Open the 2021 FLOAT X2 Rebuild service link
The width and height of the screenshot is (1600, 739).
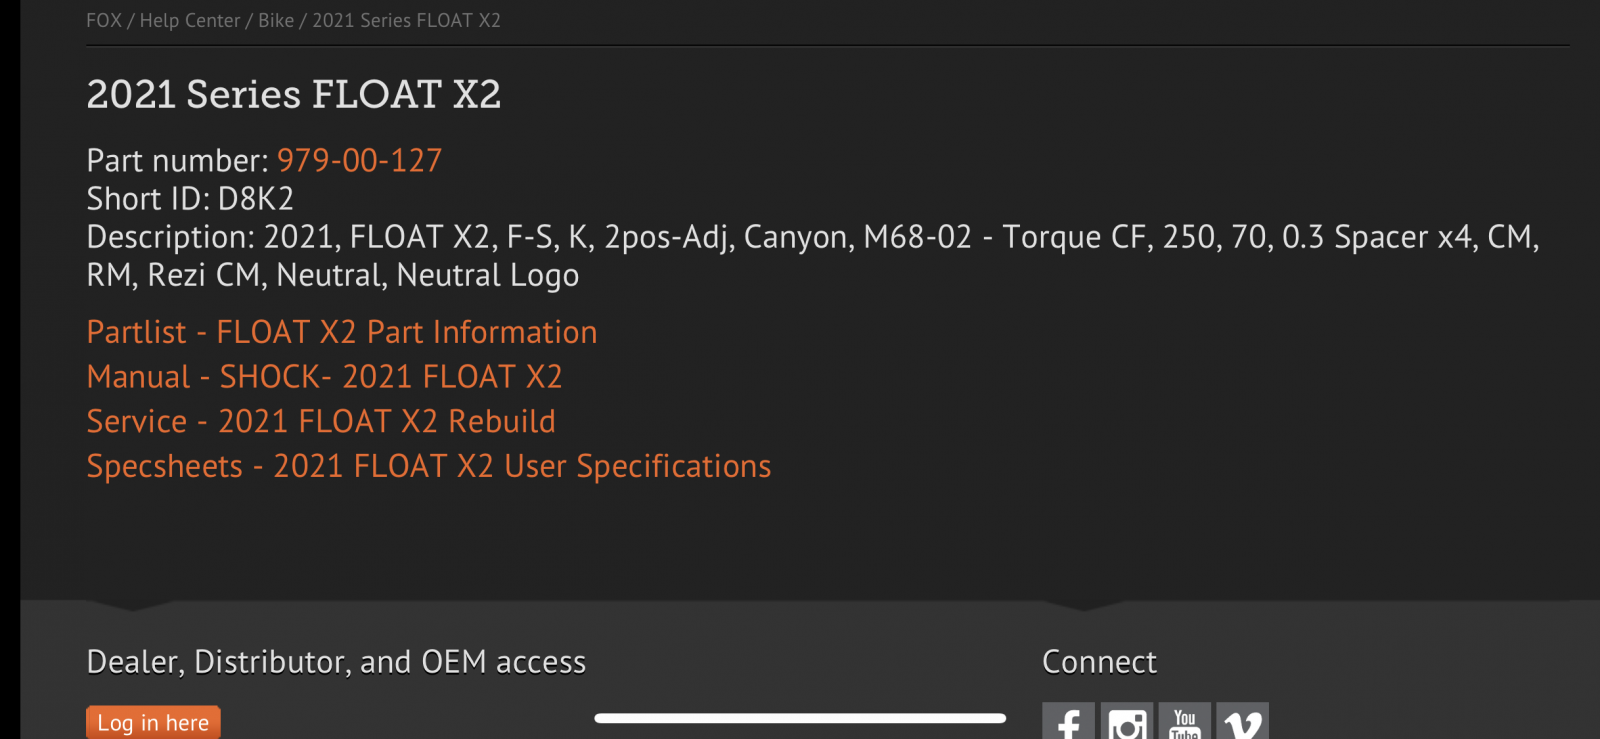[320, 422]
